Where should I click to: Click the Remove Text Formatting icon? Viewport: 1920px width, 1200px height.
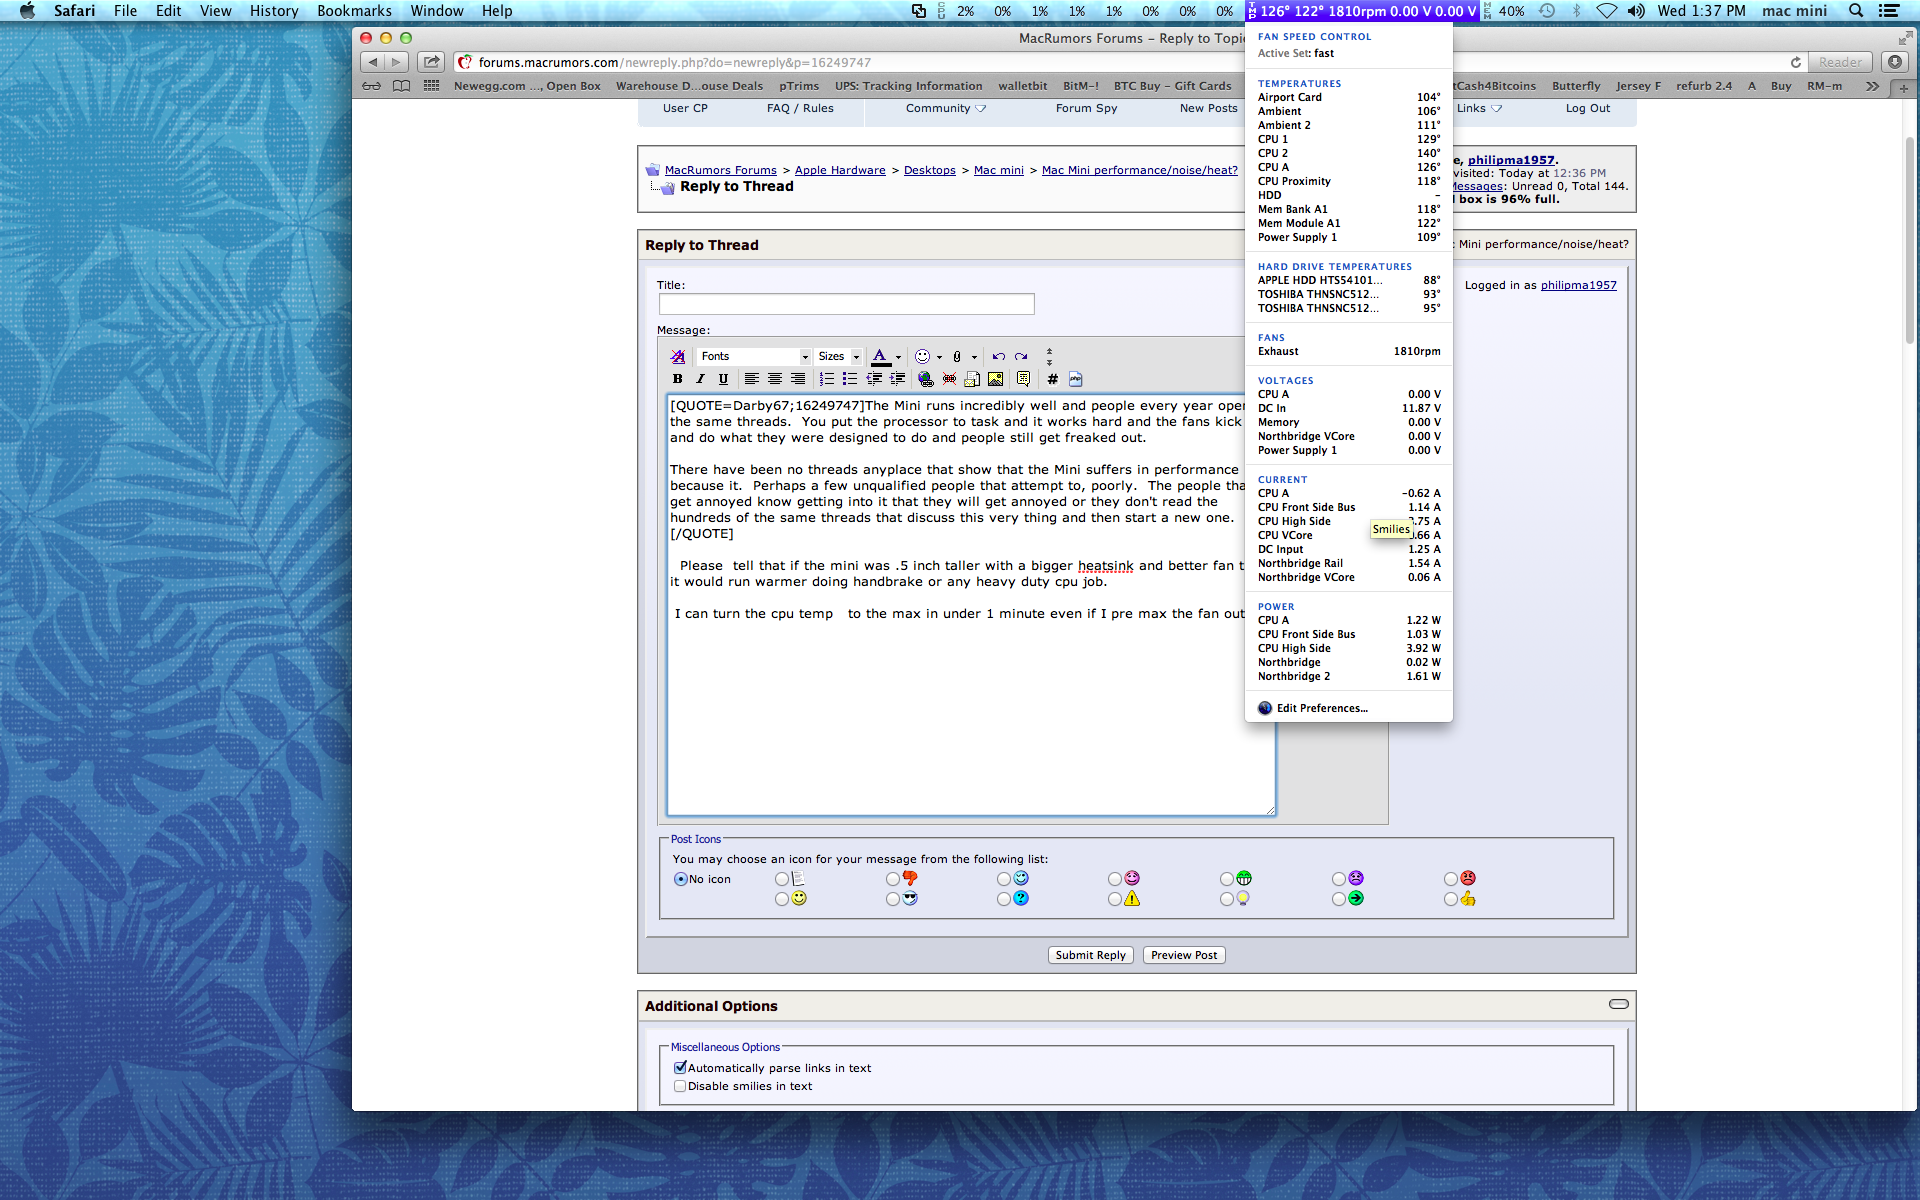(678, 356)
